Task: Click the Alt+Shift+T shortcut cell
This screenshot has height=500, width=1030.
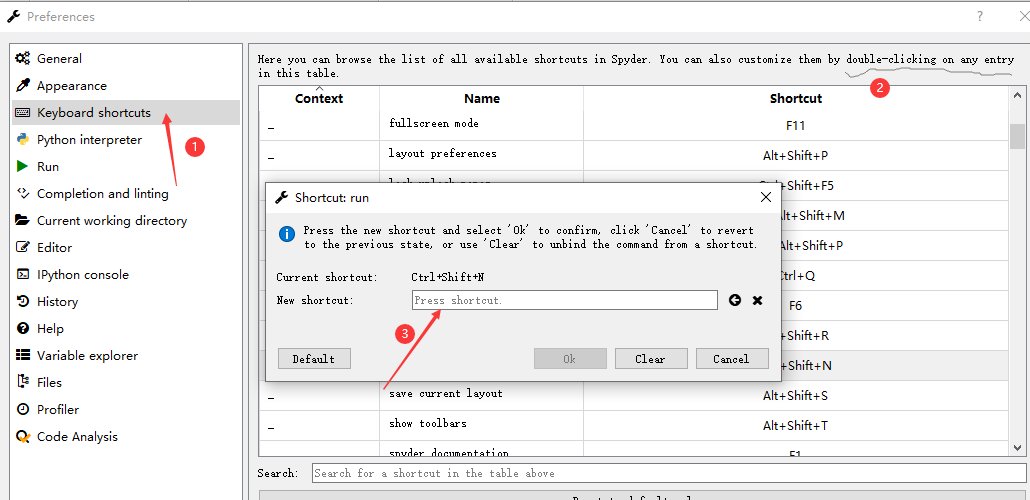Action: (795, 426)
